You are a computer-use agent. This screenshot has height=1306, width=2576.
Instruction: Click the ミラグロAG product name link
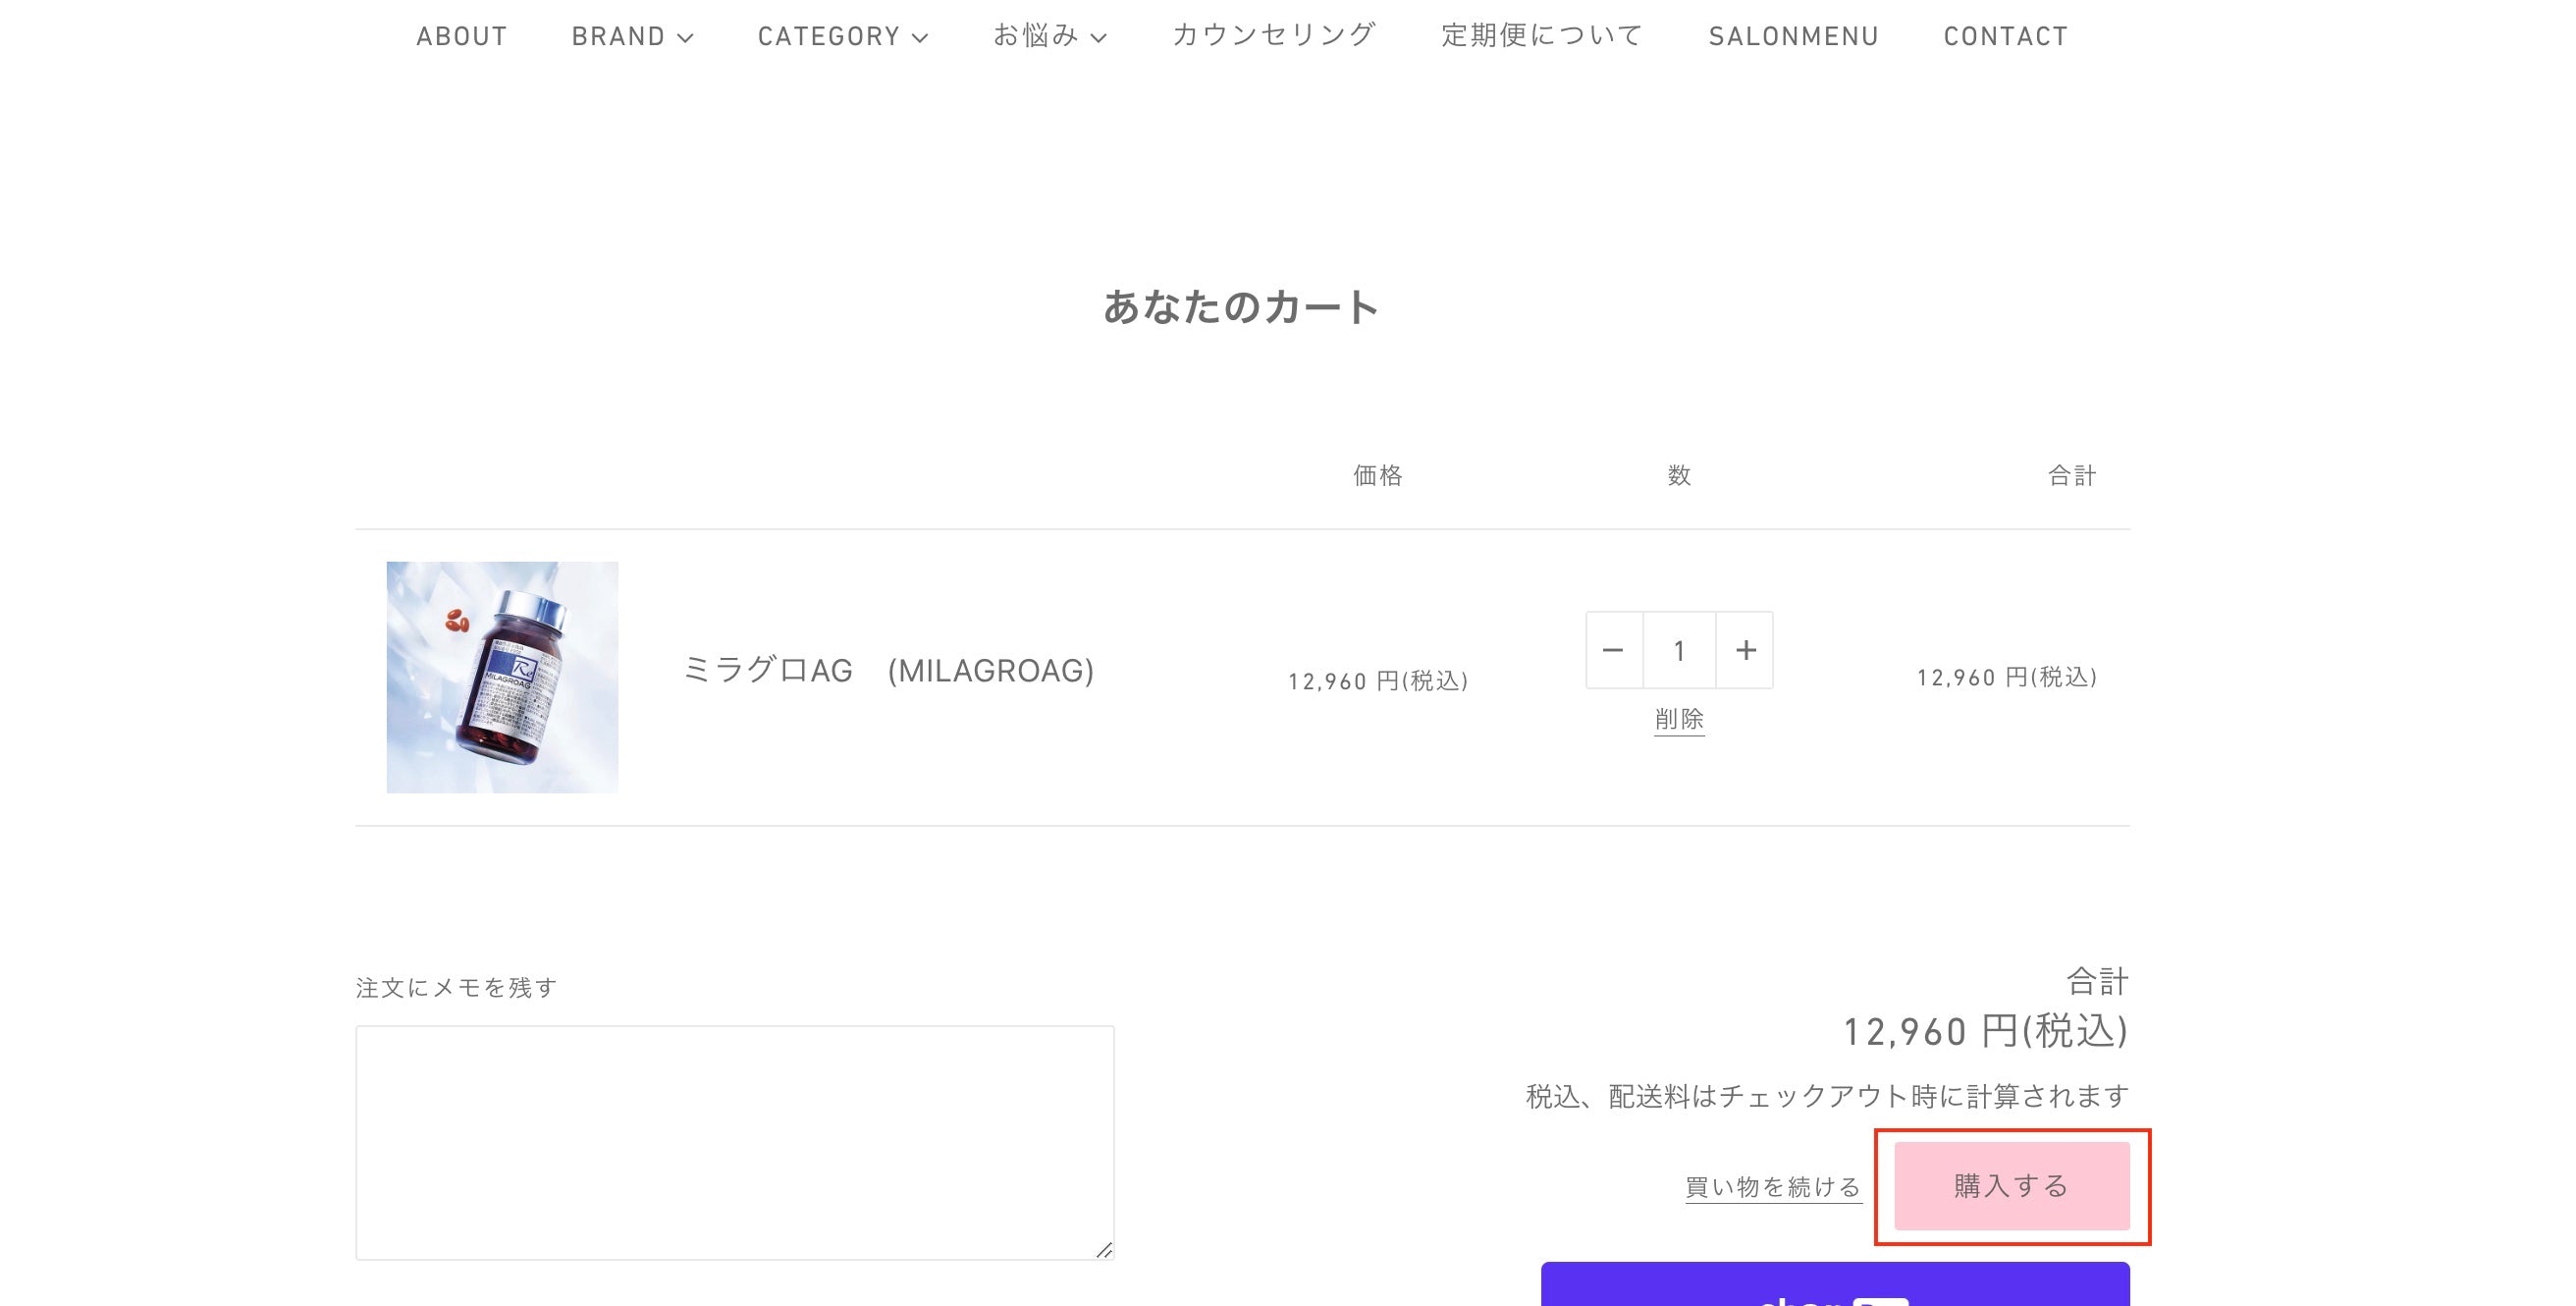point(888,670)
